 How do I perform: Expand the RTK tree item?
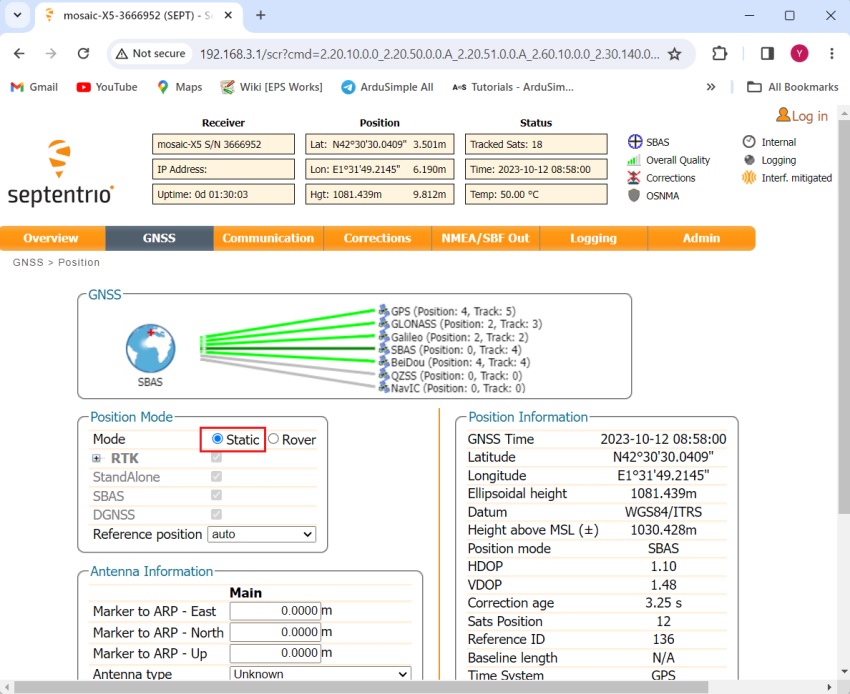coord(97,458)
